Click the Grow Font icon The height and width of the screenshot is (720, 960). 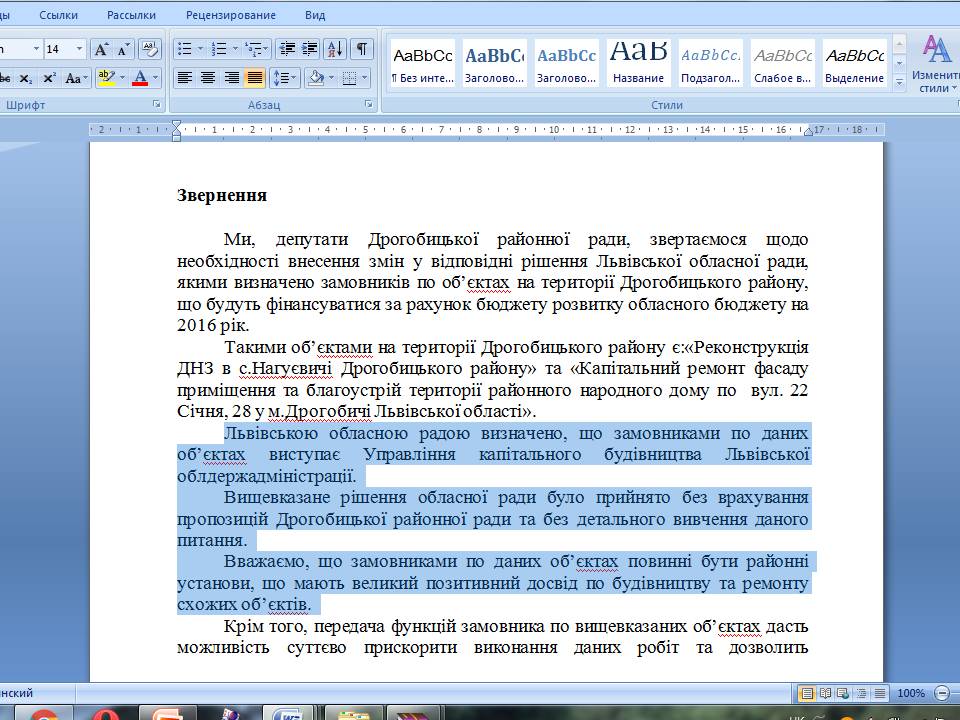coord(101,49)
